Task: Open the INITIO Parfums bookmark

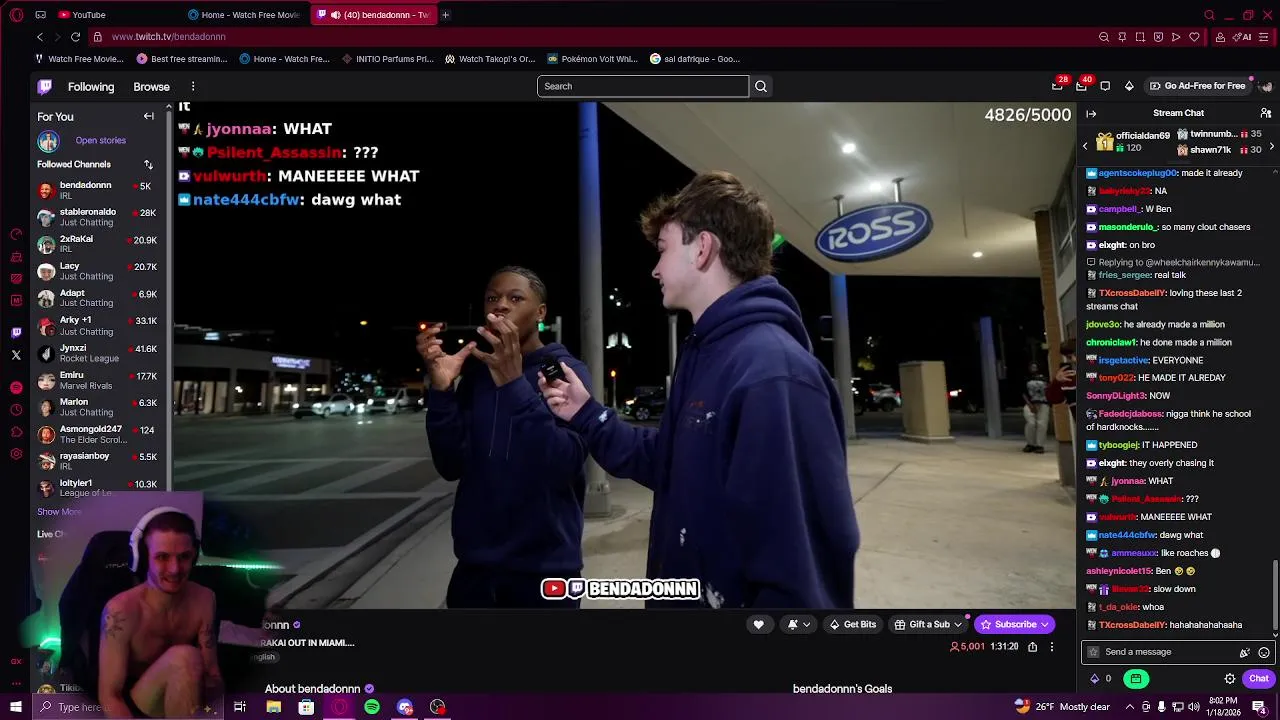Action: 388,59
